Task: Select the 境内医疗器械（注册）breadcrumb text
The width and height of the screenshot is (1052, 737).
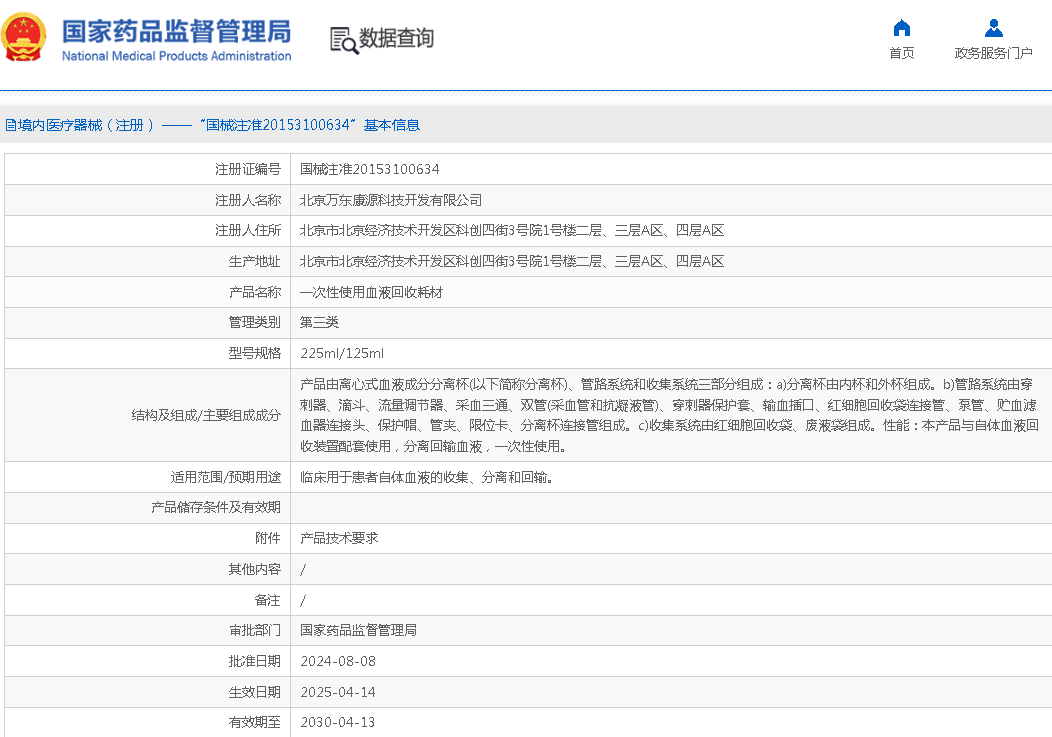Action: pyautogui.click(x=87, y=125)
